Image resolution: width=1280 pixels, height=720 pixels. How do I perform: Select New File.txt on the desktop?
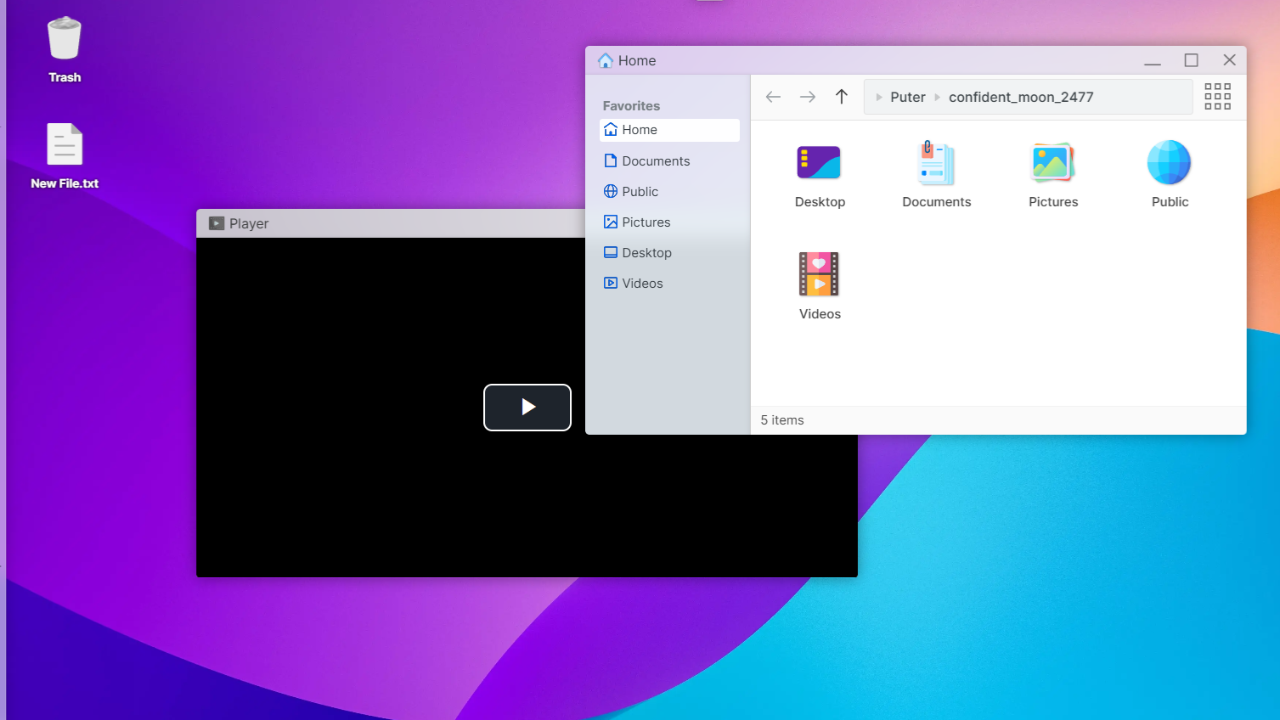click(65, 146)
